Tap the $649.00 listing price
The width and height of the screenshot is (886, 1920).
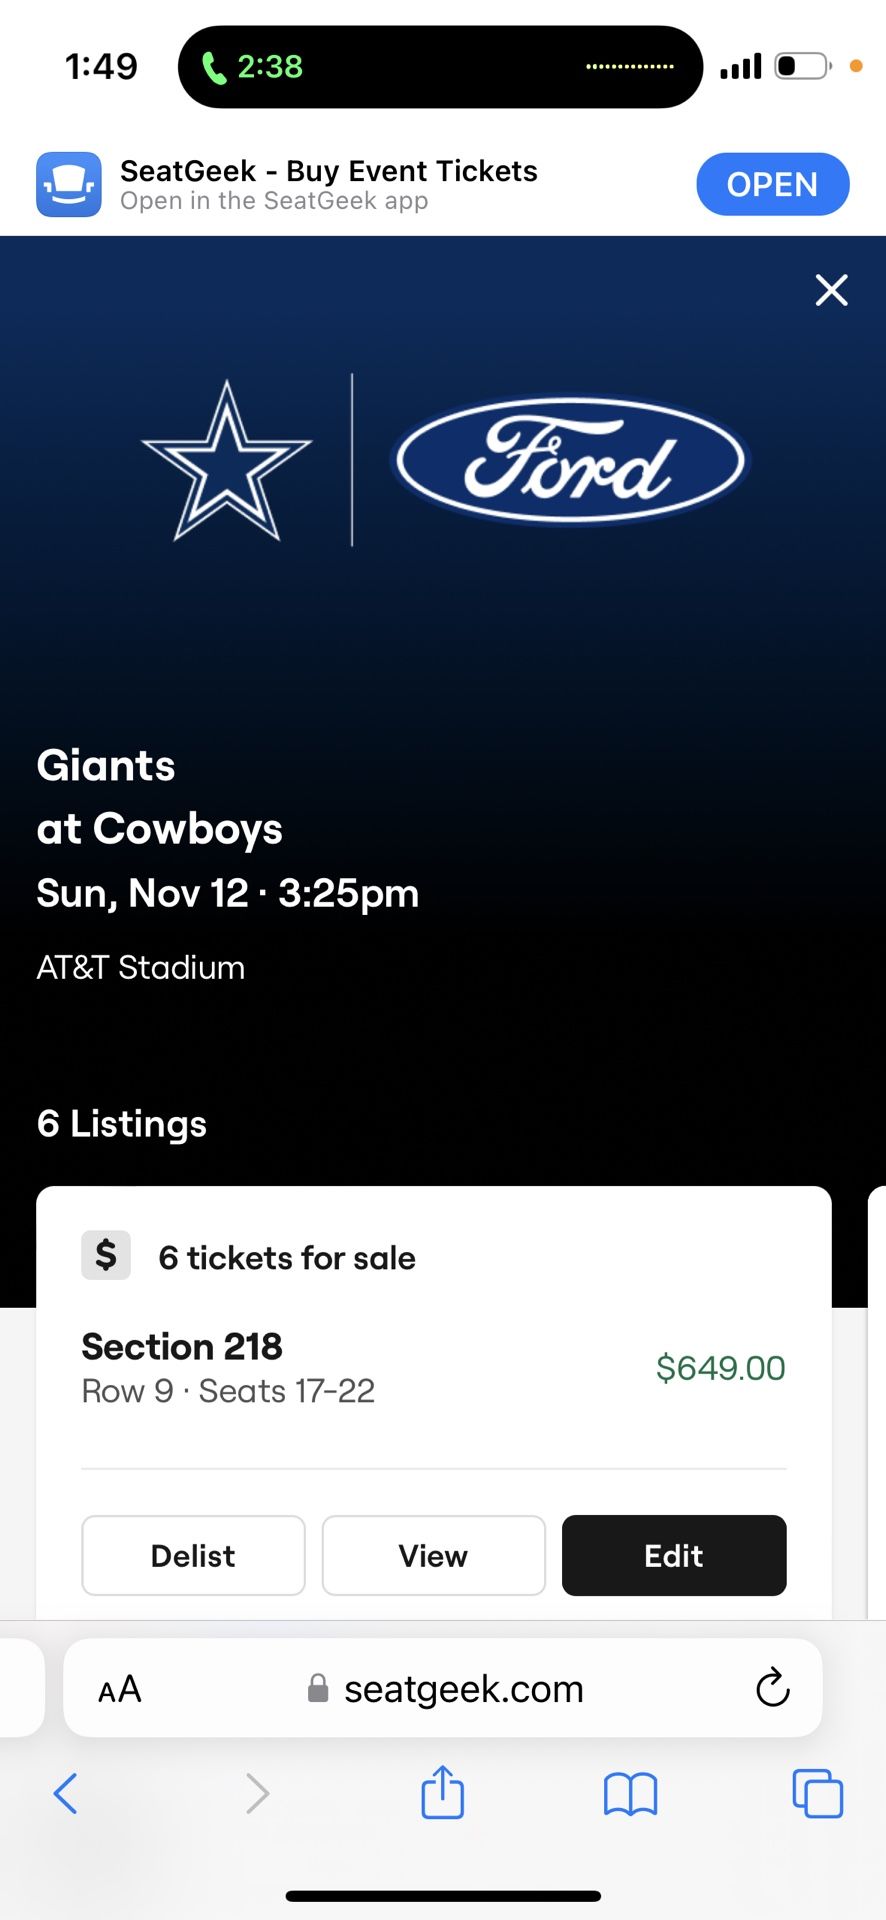[x=720, y=1368]
